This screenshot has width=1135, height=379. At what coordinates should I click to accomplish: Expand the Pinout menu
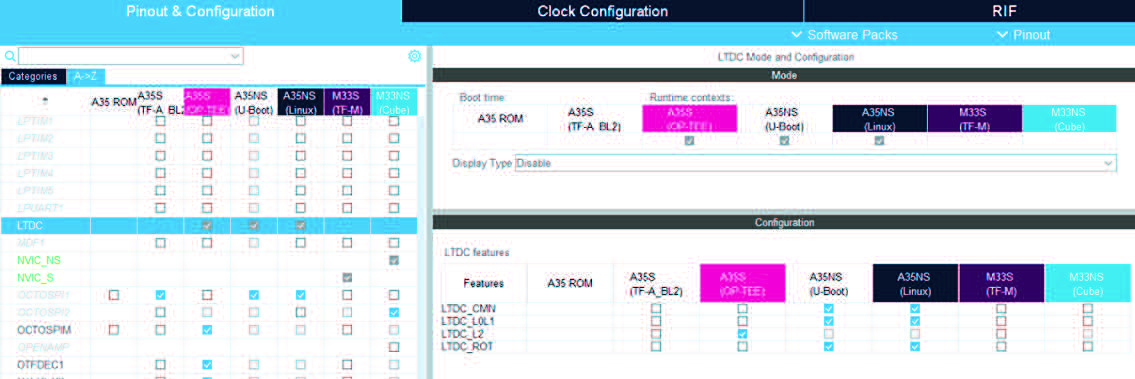pos(1024,35)
